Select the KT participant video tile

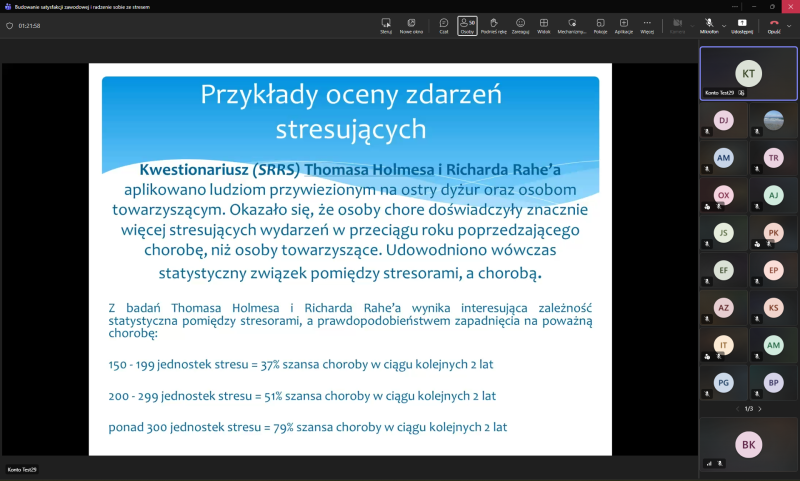click(x=748, y=73)
